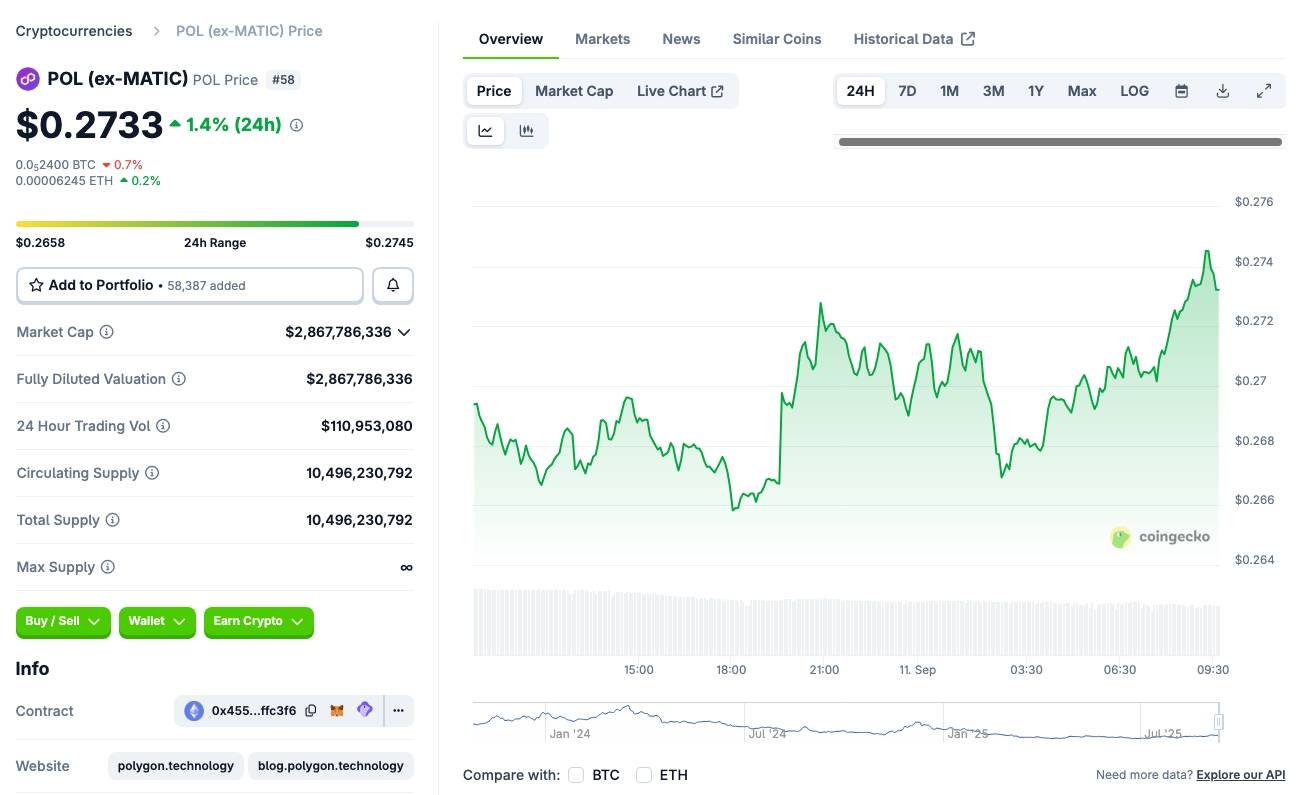Viewport: 1298px width, 795px height.
Task: Select the 1M time range
Action: [949, 91]
